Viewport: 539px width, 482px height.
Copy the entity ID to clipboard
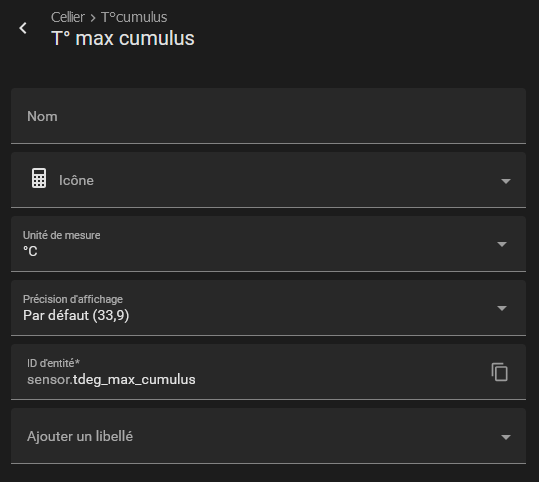tap(499, 372)
